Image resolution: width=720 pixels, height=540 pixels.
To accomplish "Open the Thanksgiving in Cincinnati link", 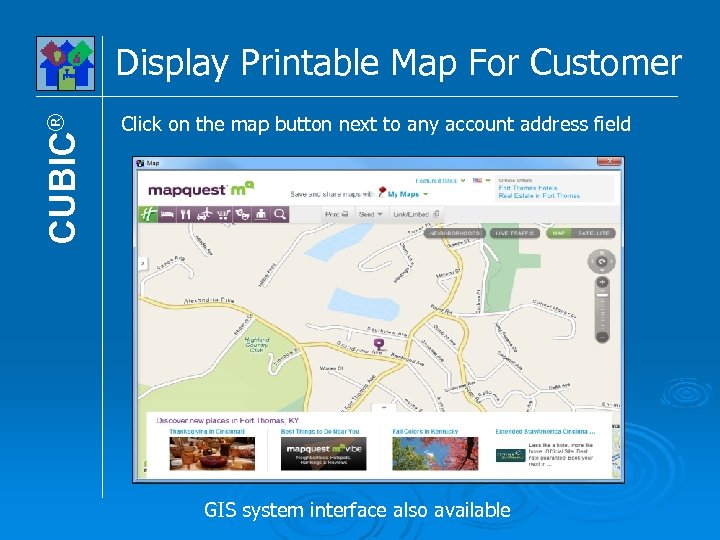I will click(207, 432).
